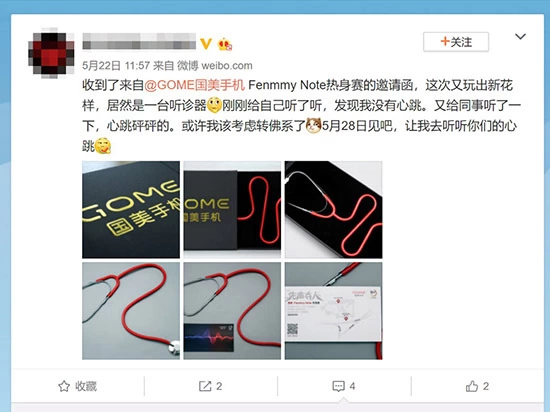Open the stethoscope in black box thumbnail

click(334, 210)
